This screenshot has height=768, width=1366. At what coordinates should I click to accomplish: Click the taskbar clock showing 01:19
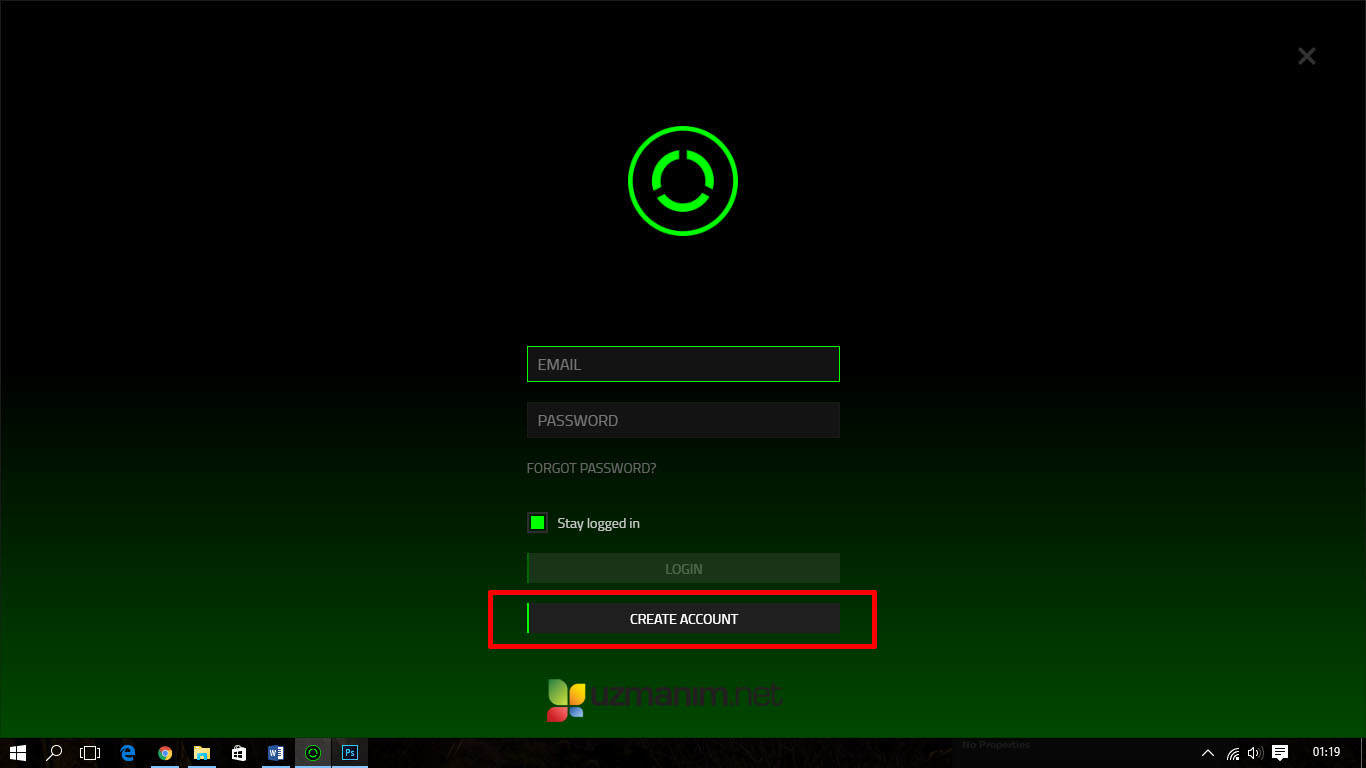click(x=1326, y=753)
